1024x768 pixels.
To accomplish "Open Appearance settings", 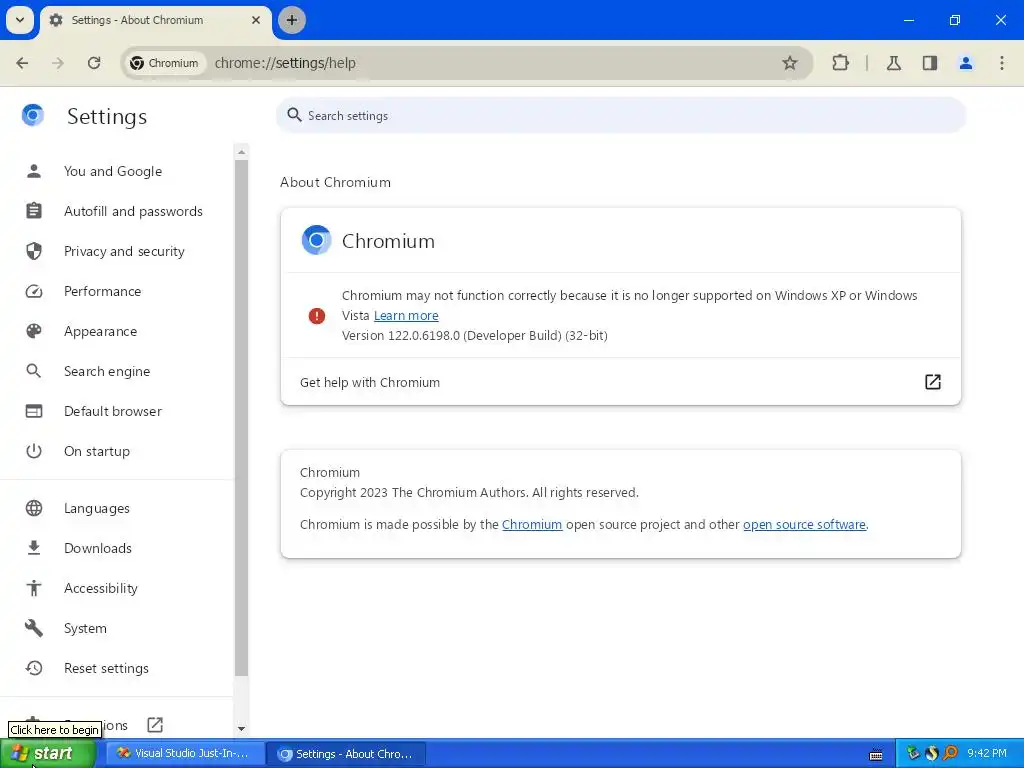I will pyautogui.click(x=101, y=331).
